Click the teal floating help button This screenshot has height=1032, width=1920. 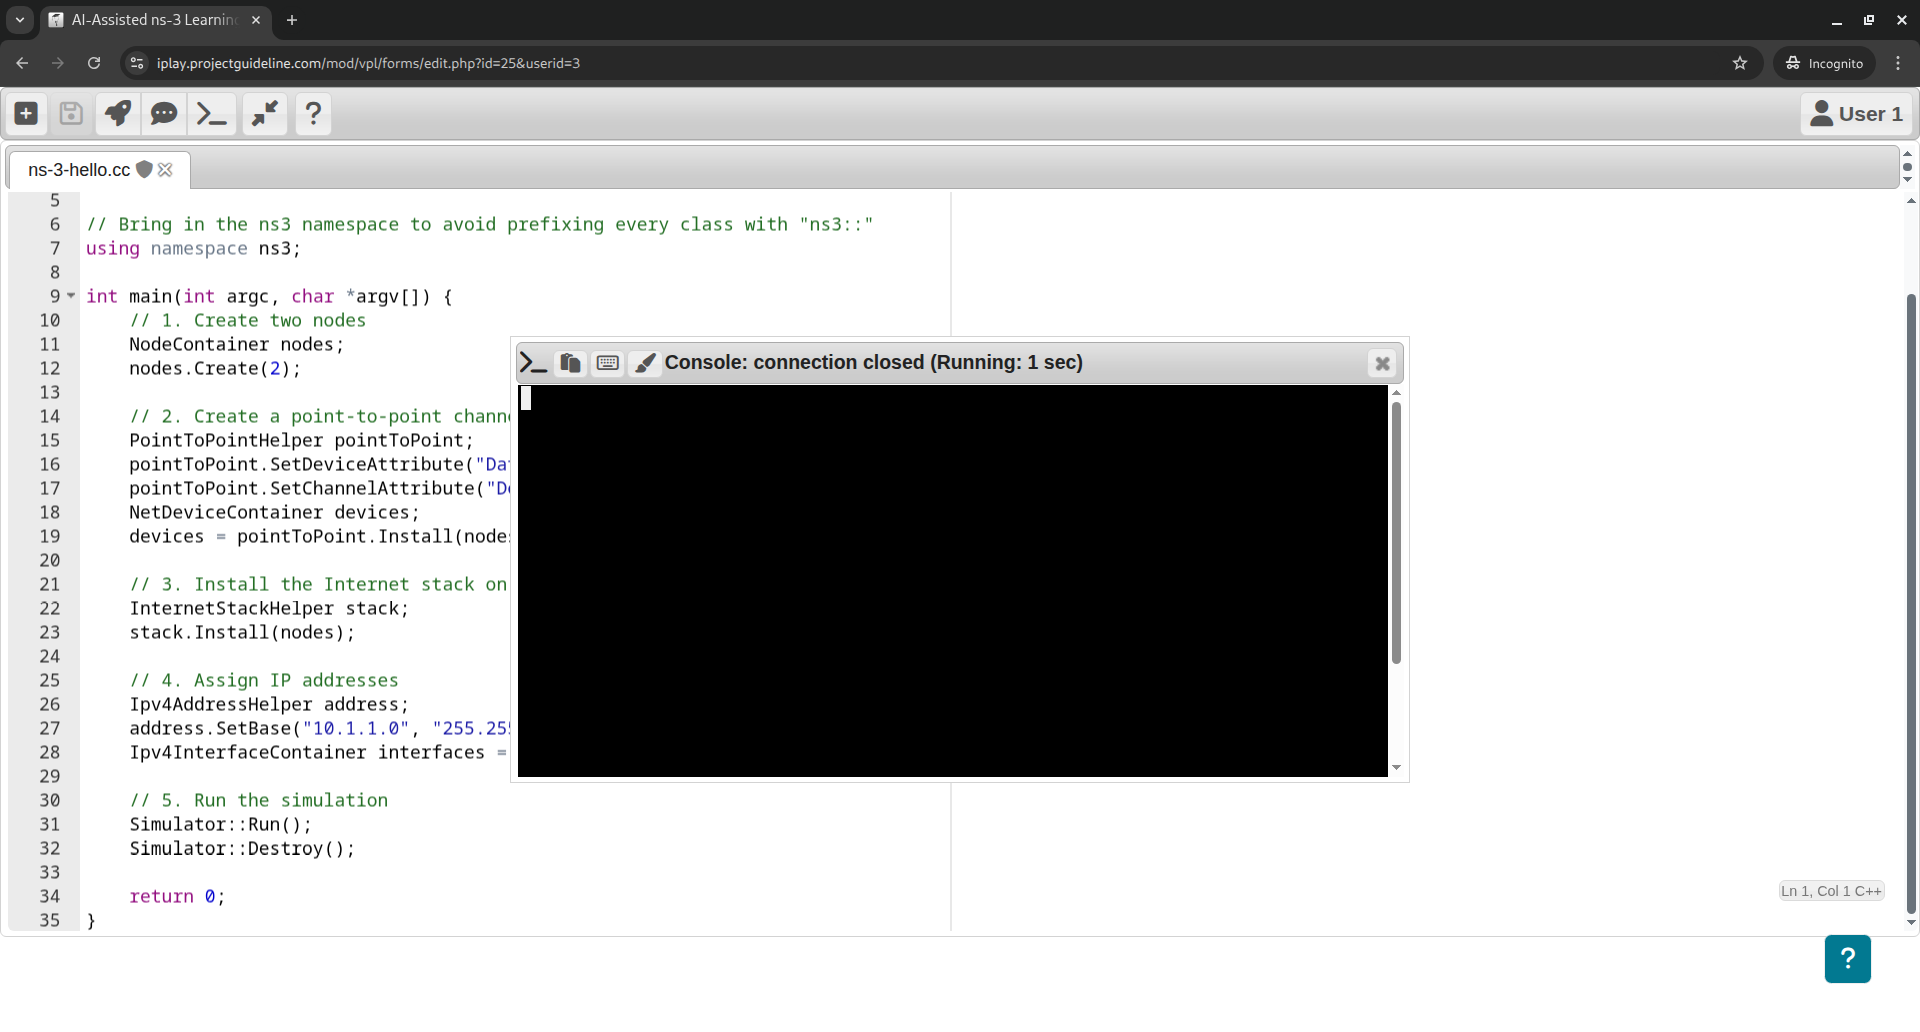coord(1847,959)
